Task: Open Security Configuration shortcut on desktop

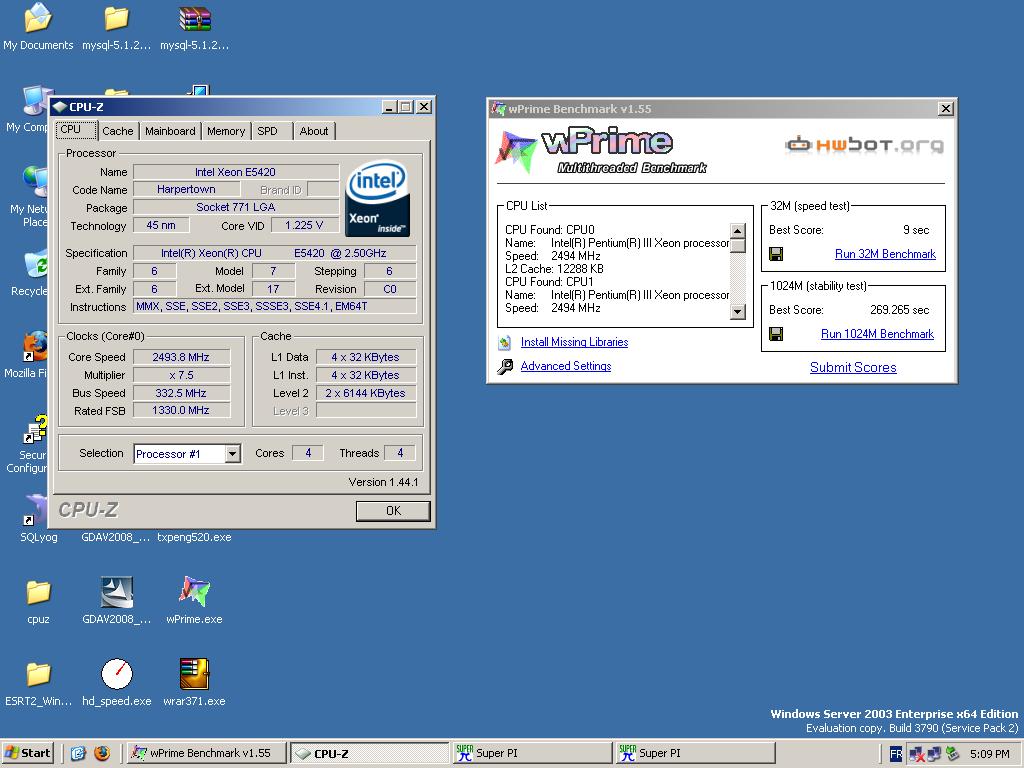Action: [35, 428]
